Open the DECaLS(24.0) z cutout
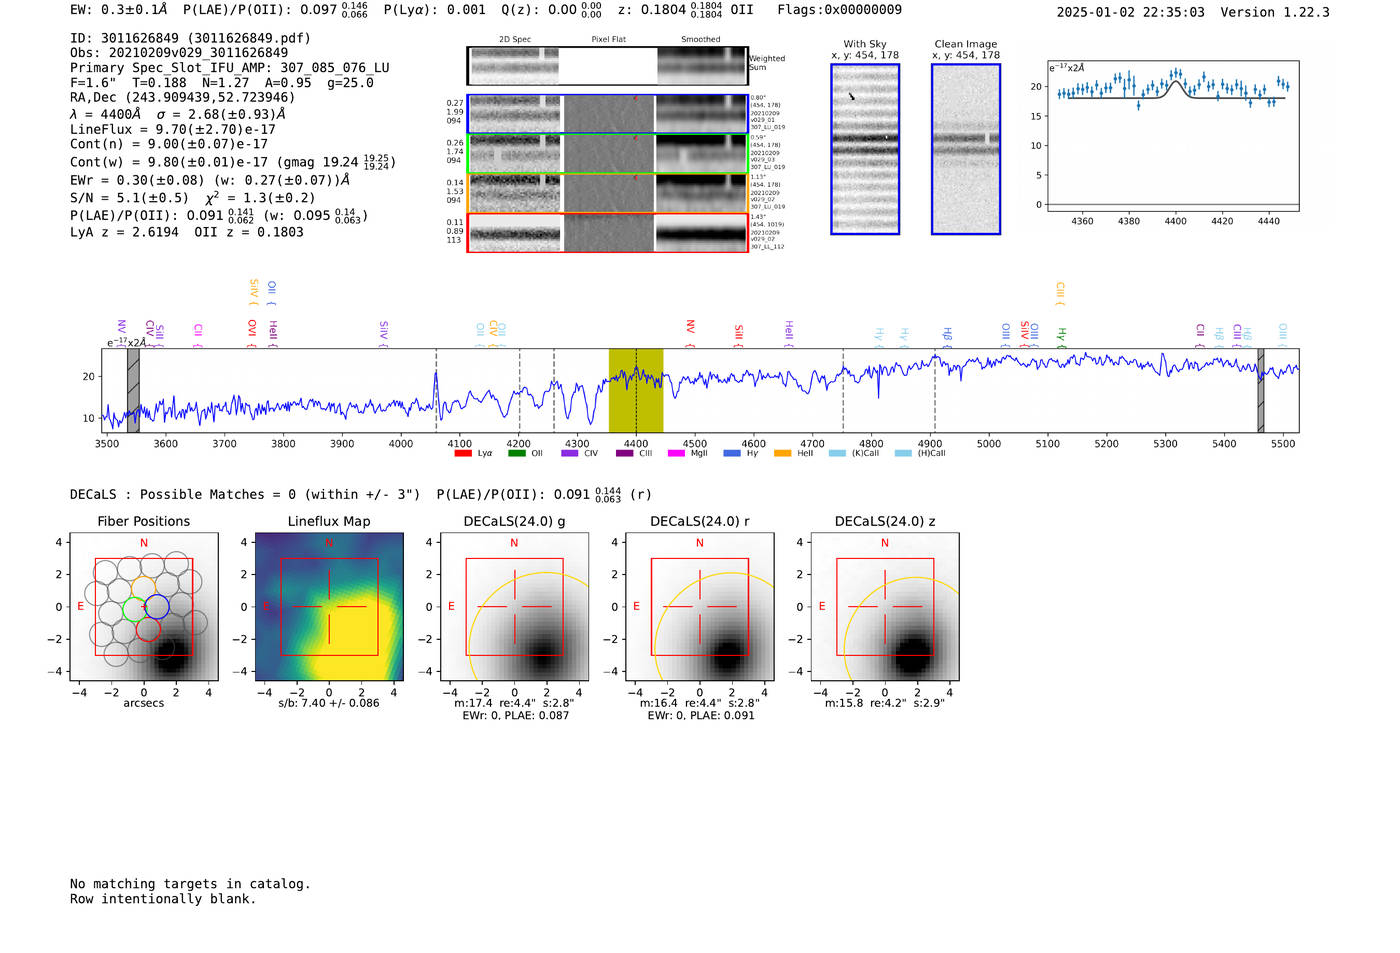This screenshot has width=1400, height=953. 885,607
